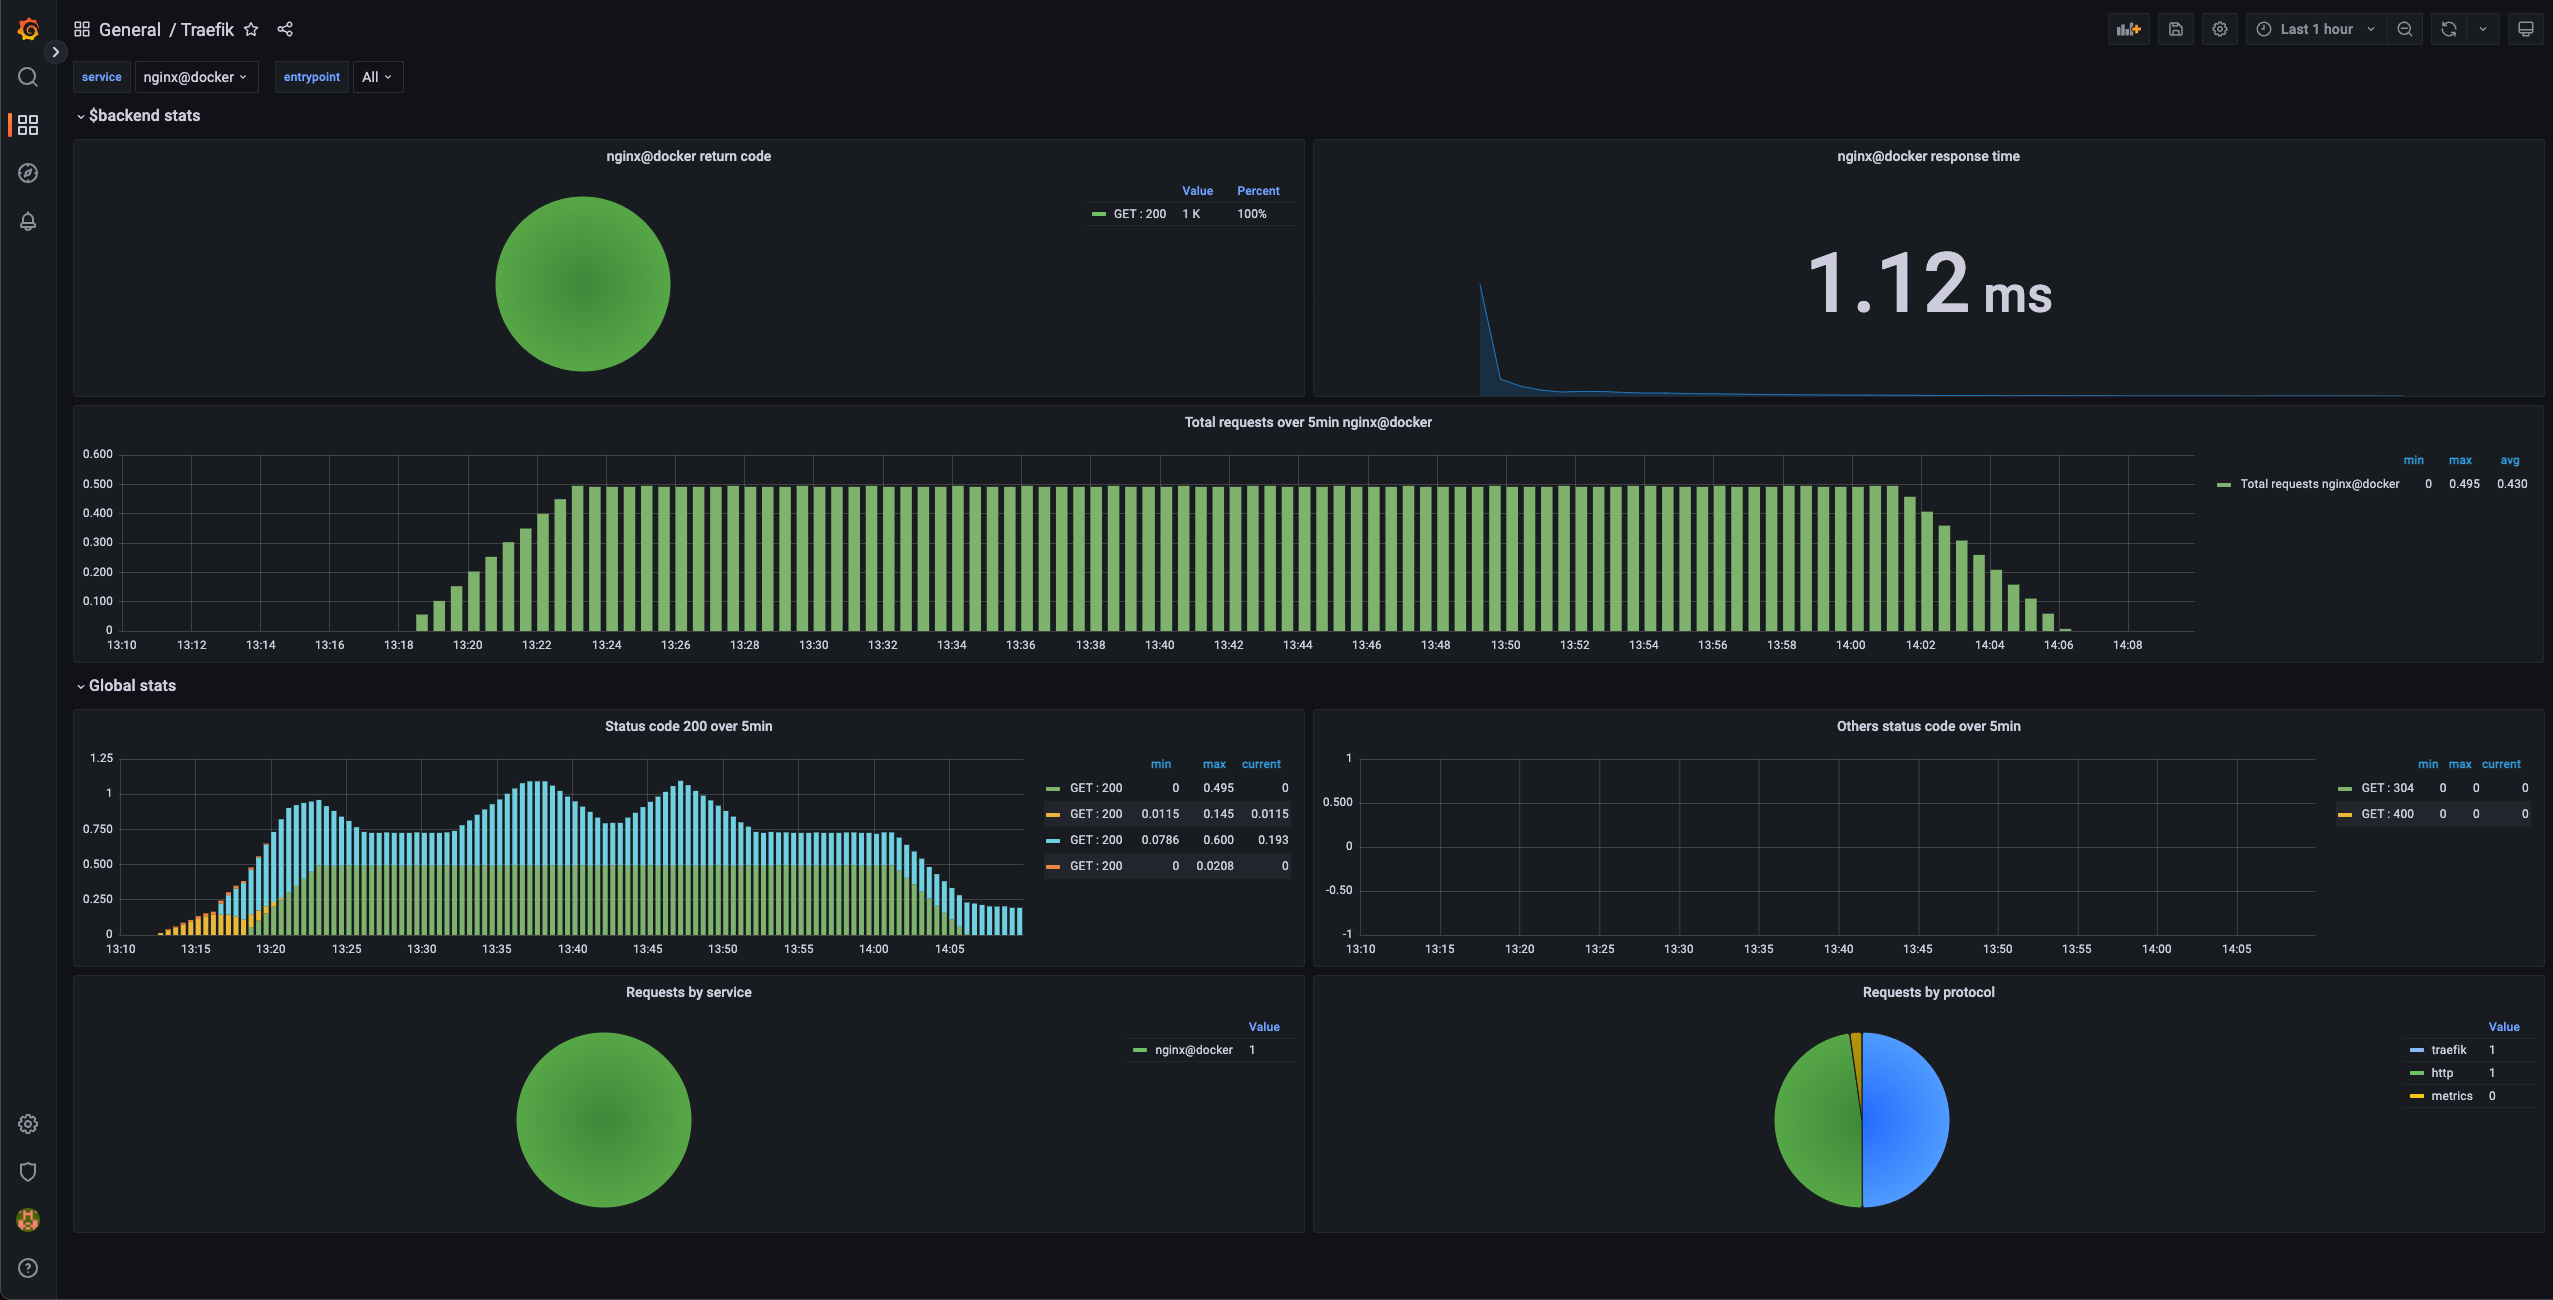This screenshot has height=1300, width=2553.
Task: Toggle the metrics series in protocol legend
Action: (x=2451, y=1096)
